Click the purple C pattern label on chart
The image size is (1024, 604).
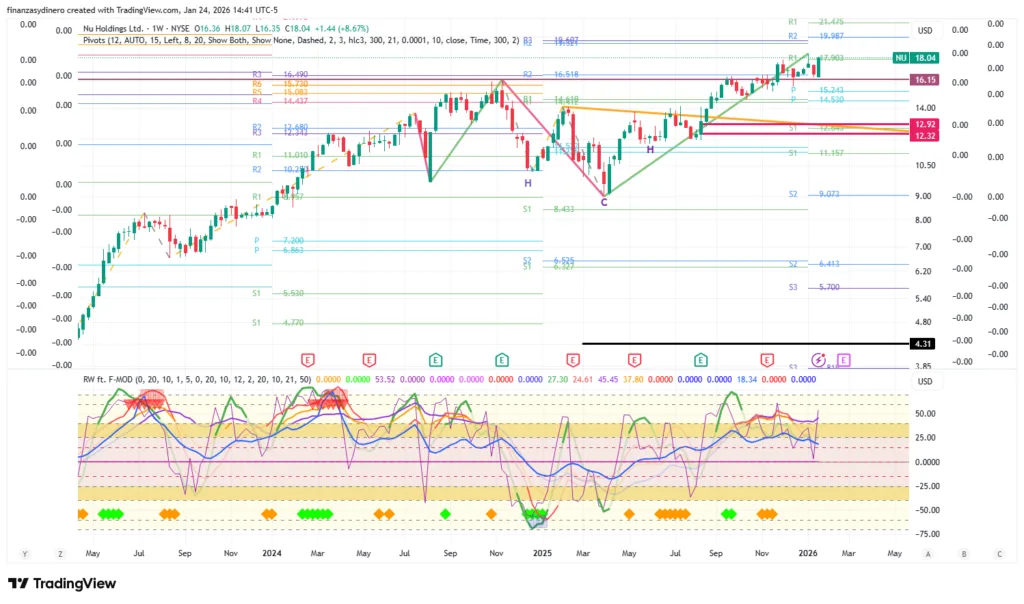point(603,202)
